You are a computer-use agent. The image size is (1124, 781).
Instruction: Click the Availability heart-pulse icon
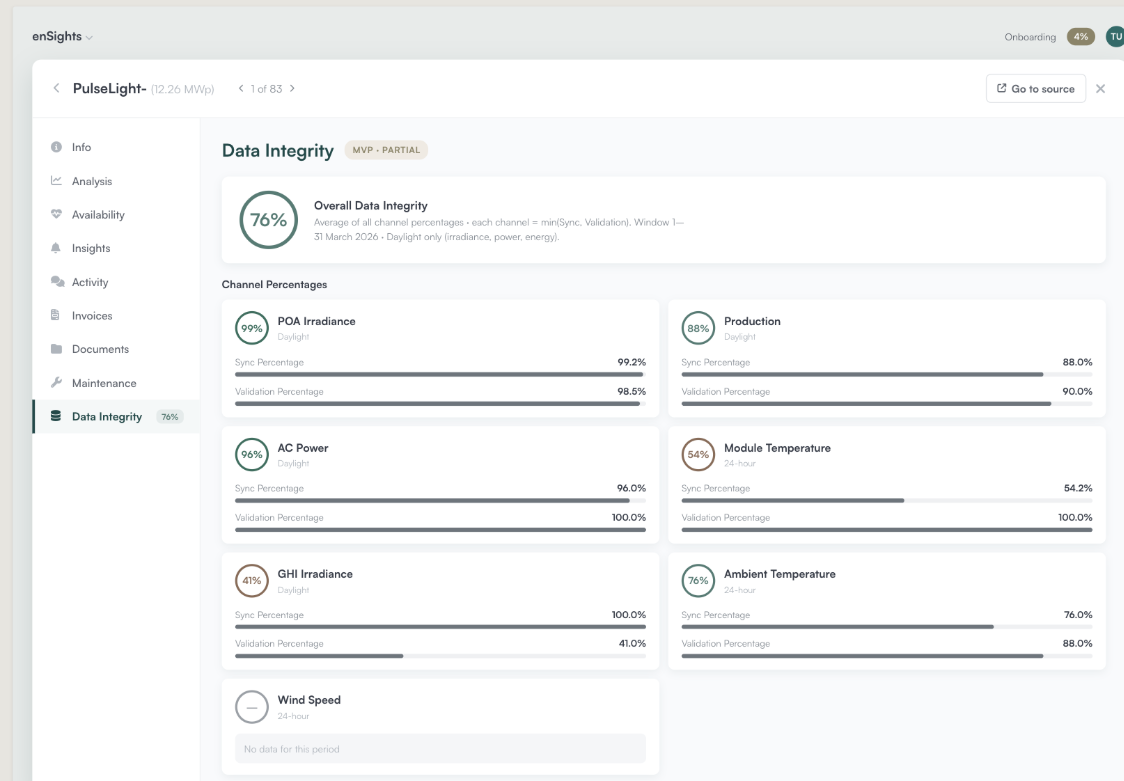point(56,214)
